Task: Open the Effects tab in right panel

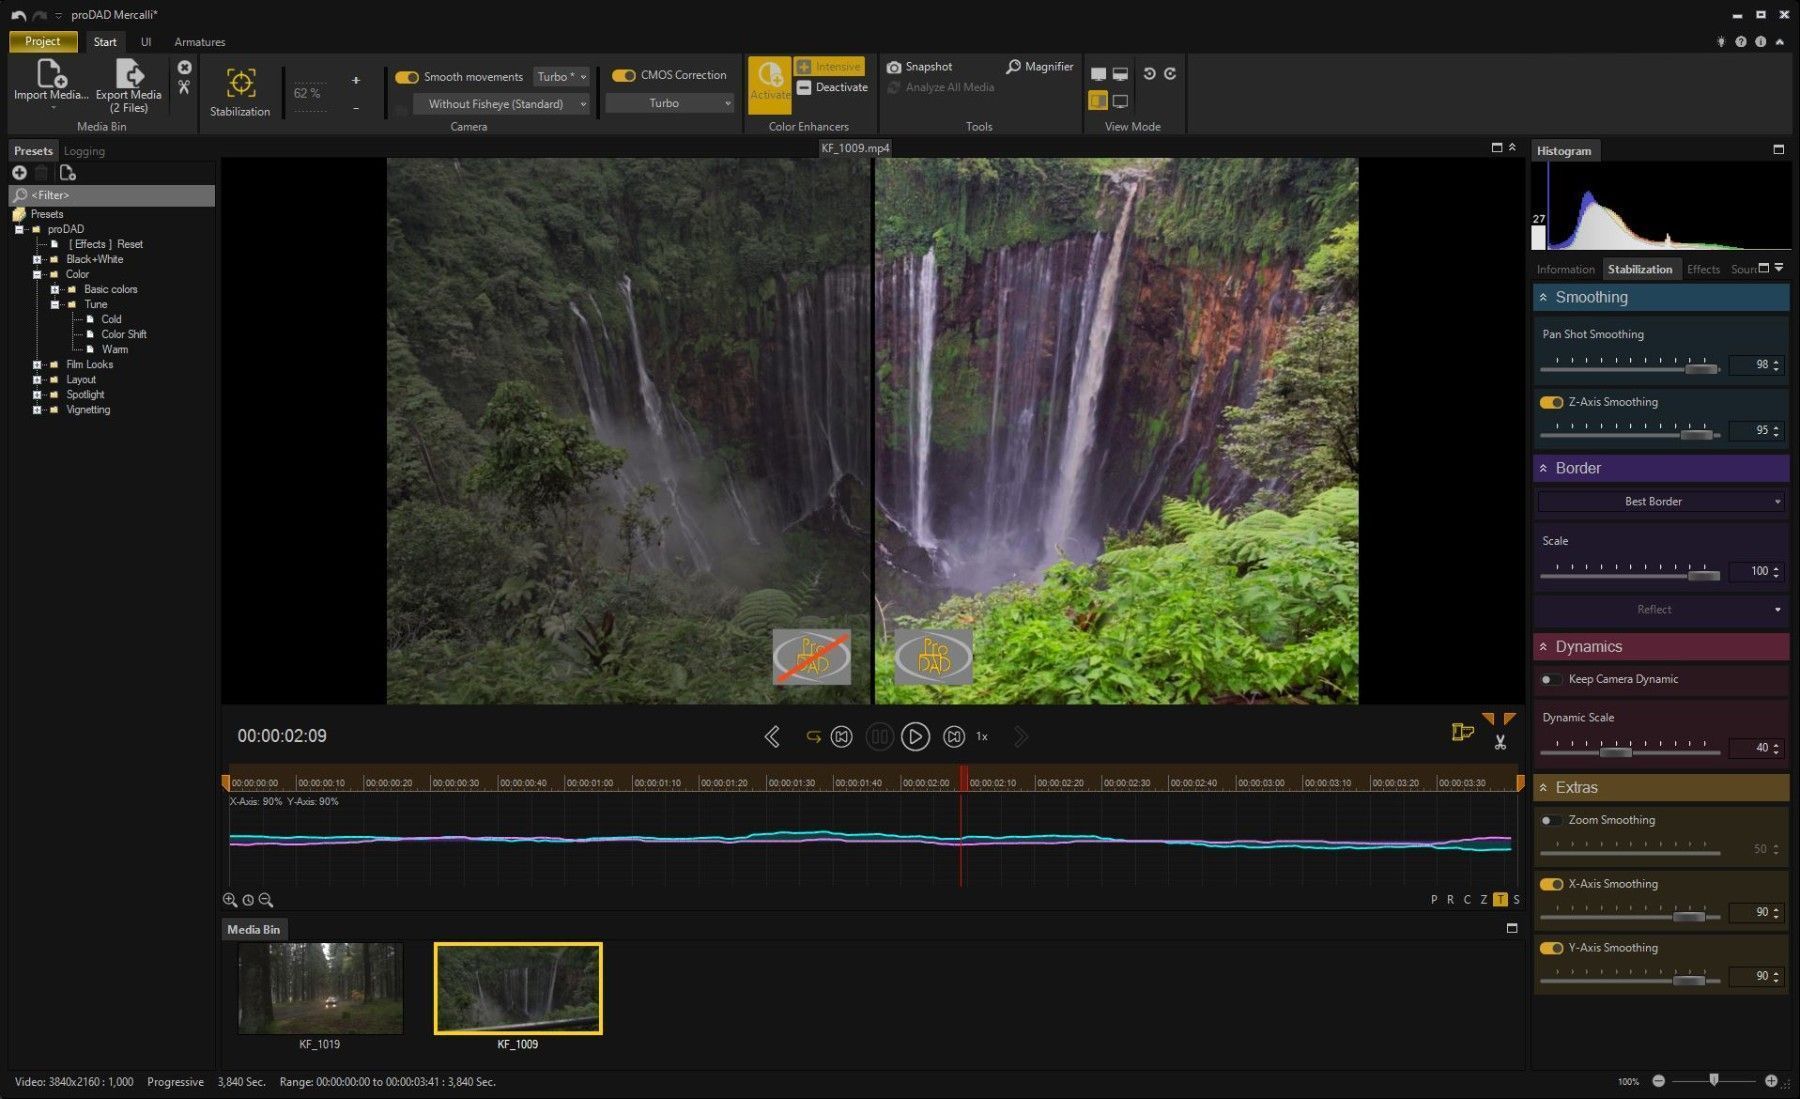Action: click(x=1703, y=269)
